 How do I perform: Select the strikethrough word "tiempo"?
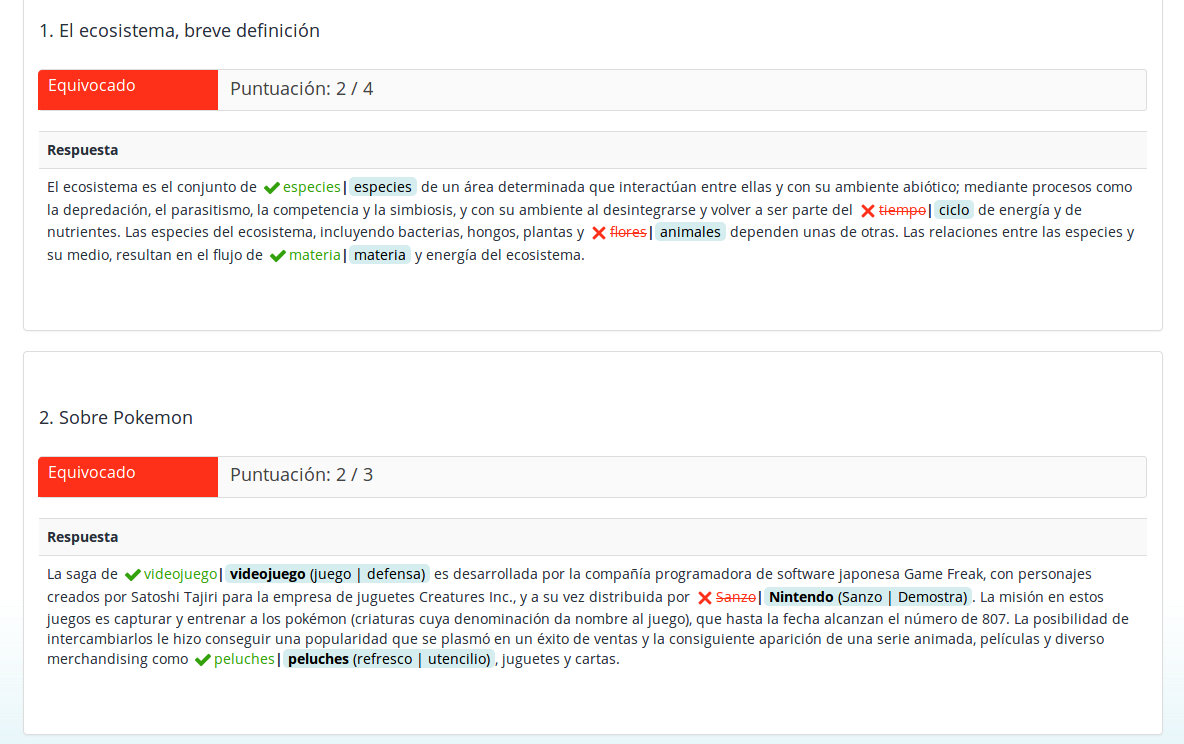[x=902, y=209]
